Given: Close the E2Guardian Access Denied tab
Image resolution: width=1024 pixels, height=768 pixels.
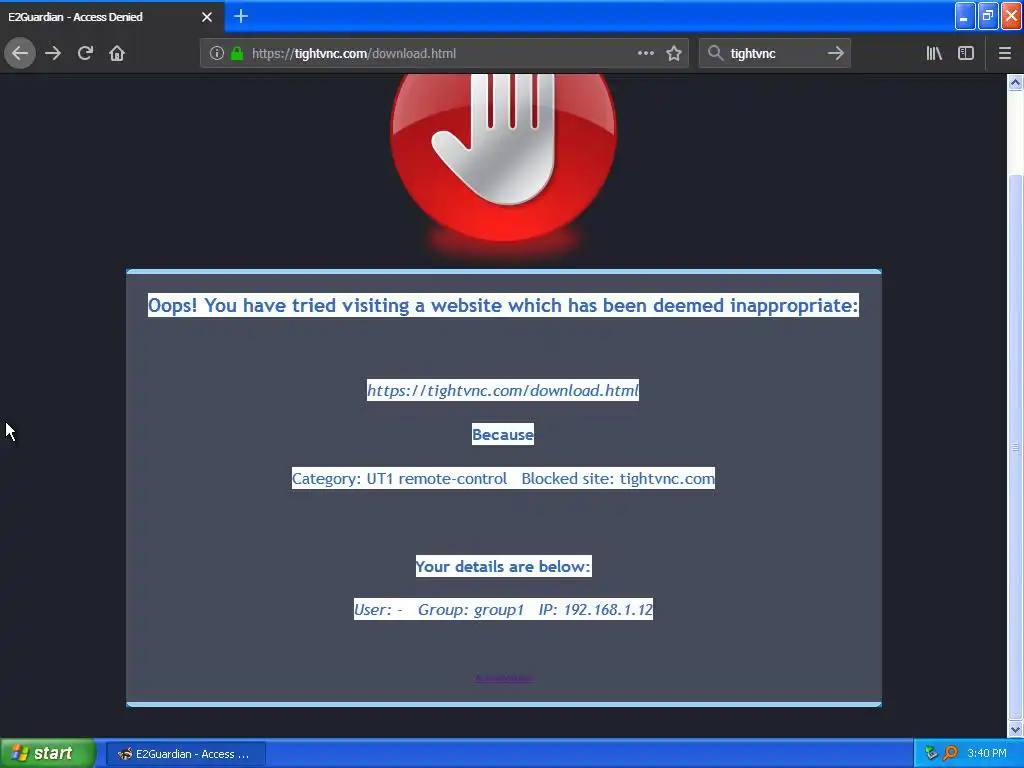Looking at the screenshot, I should pyautogui.click(x=207, y=17).
